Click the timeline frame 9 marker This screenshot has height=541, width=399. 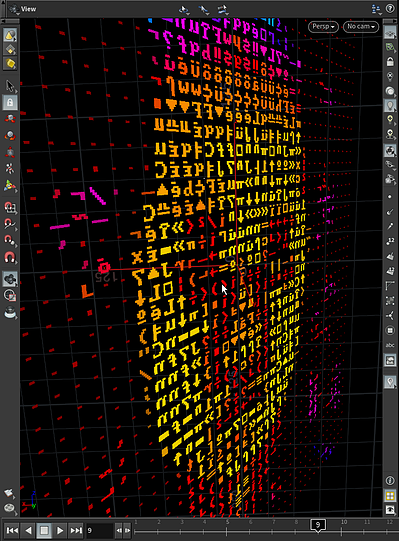tap(318, 525)
